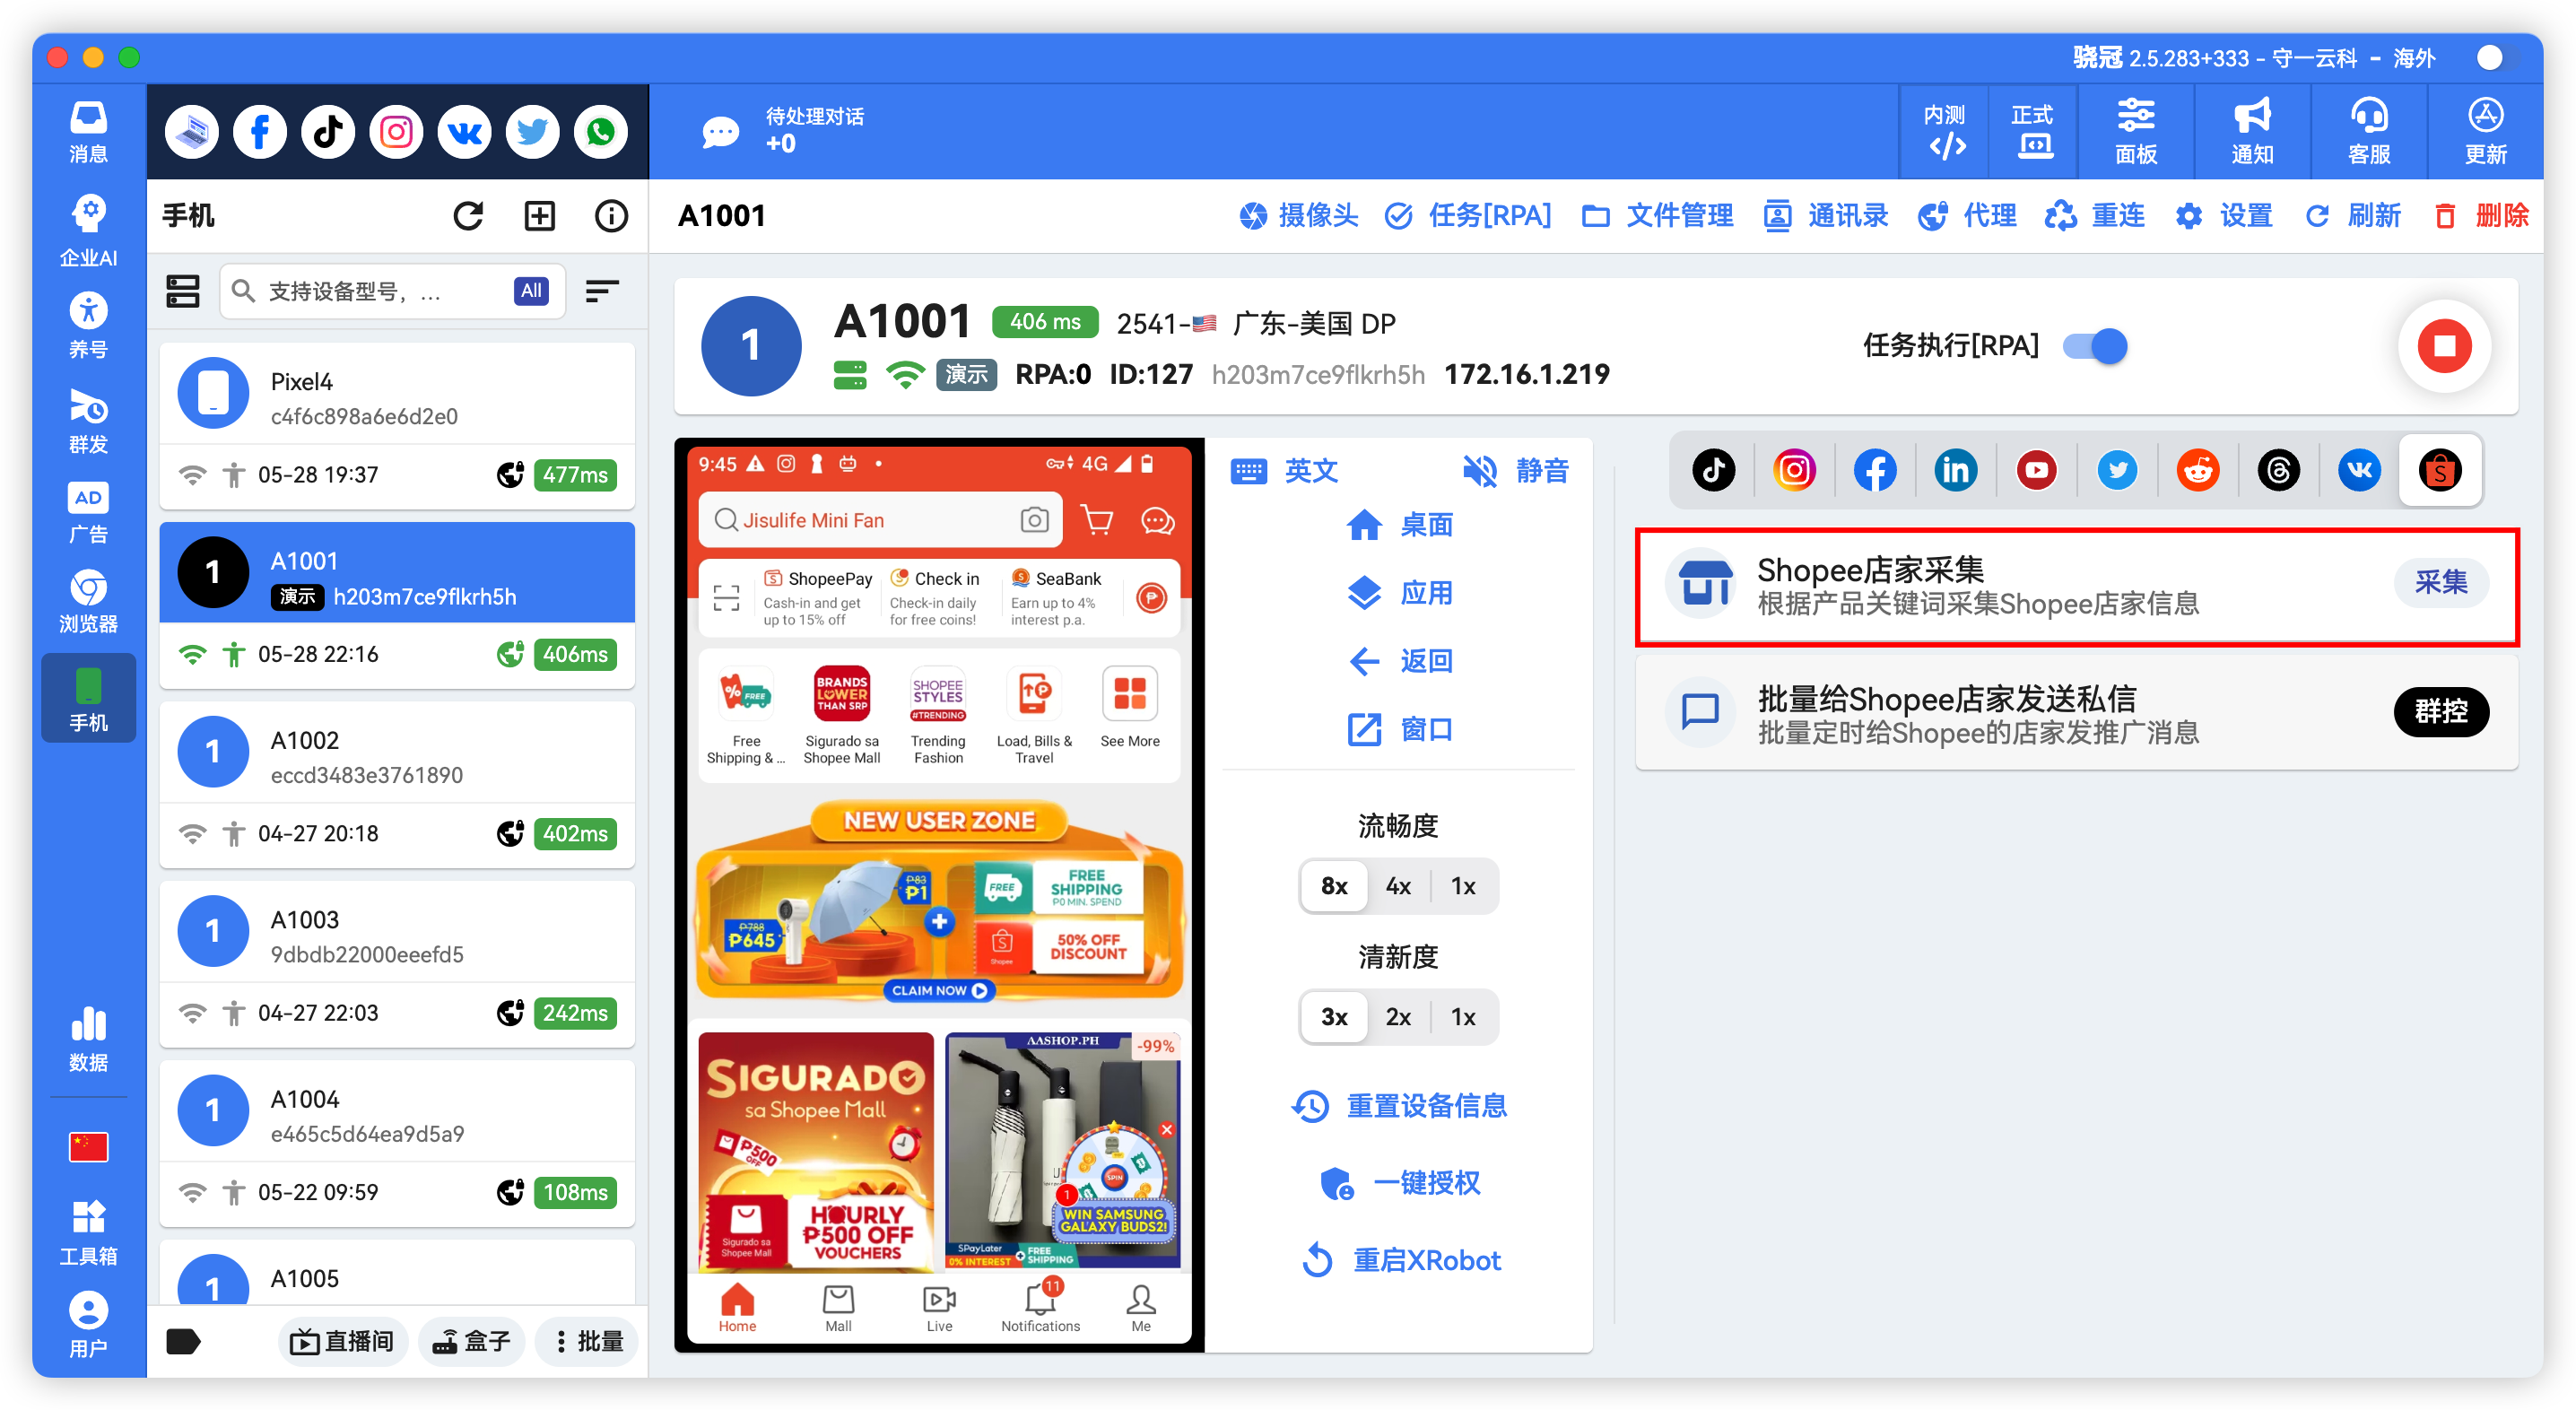Viewport: 2576px width, 1410px height.
Task: Open 直播间 at bottom of phone list
Action: click(342, 1341)
